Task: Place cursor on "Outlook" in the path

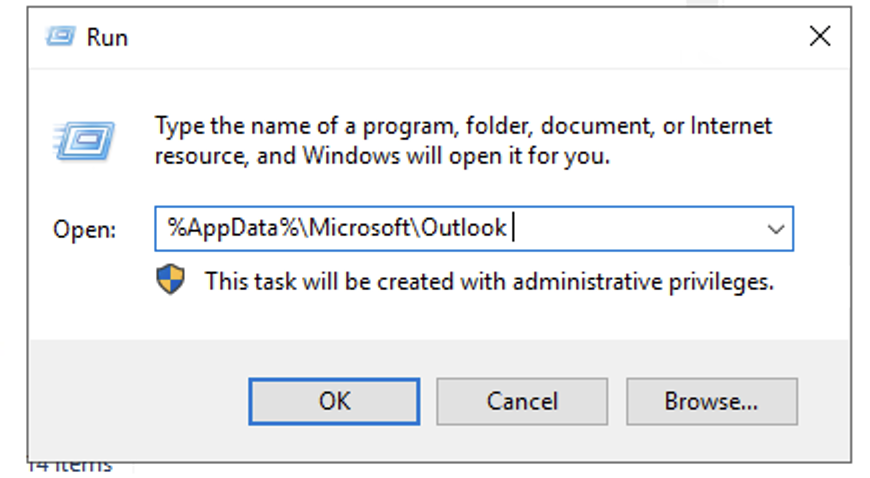Action: coord(463,229)
